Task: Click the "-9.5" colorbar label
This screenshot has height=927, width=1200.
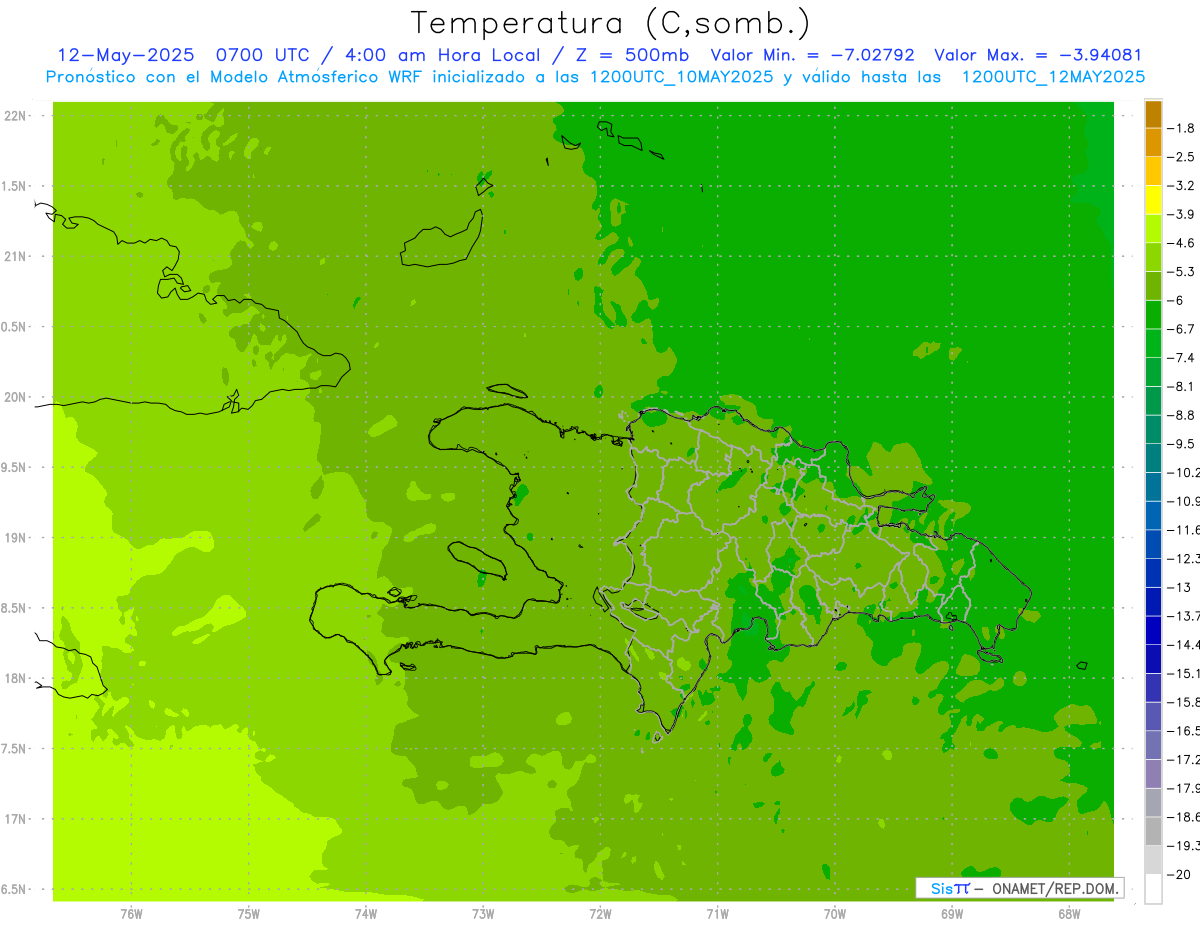Action: pos(1182,444)
